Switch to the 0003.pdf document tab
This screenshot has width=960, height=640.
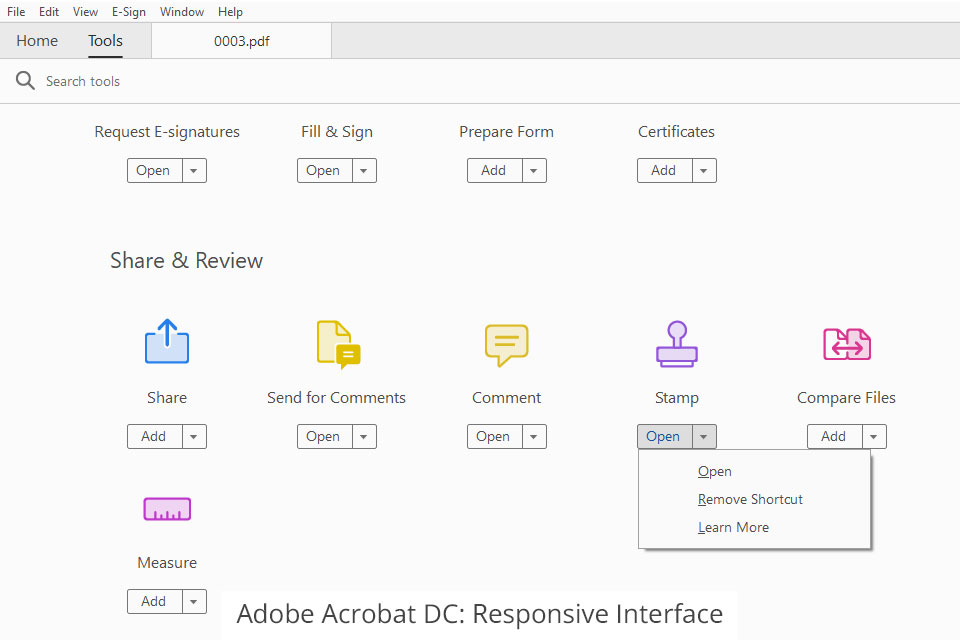click(x=242, y=41)
